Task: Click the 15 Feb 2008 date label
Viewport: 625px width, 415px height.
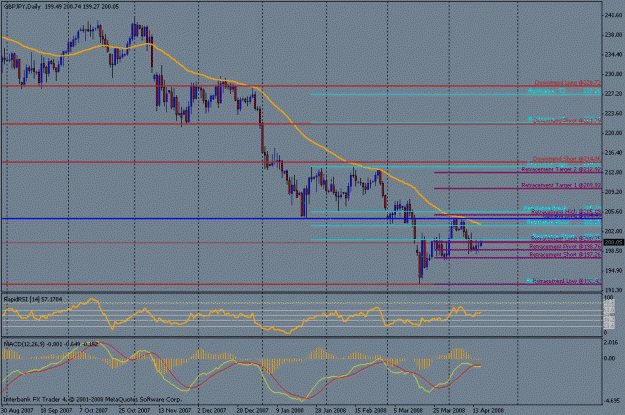Action: tap(370, 410)
